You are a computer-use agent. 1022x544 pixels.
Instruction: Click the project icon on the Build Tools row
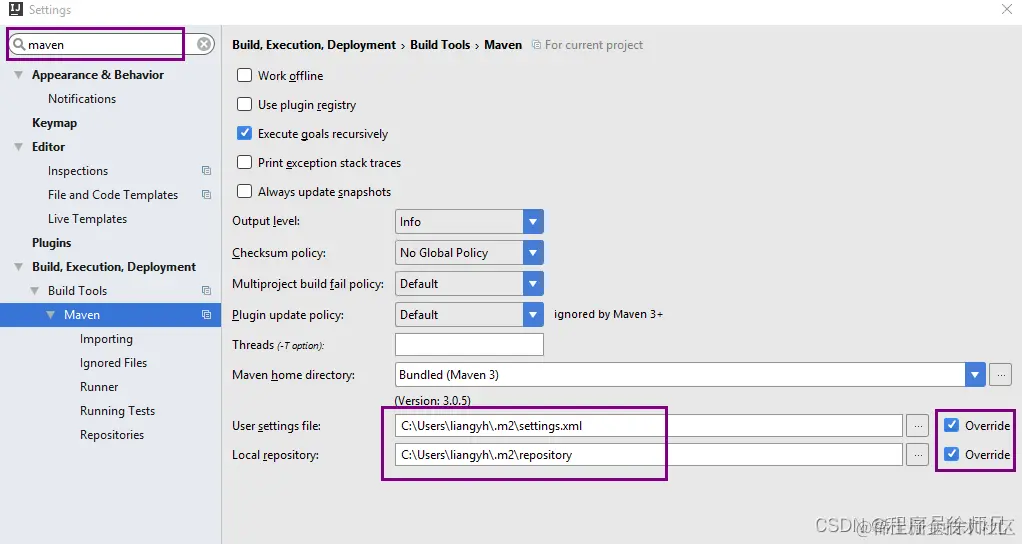click(x=206, y=291)
